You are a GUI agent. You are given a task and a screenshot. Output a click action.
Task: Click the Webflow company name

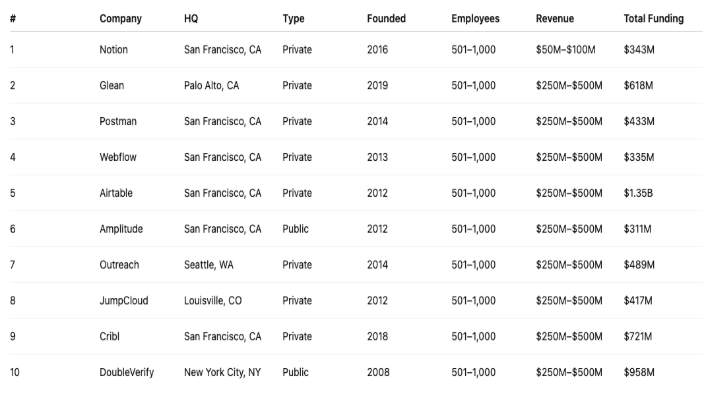pos(119,157)
